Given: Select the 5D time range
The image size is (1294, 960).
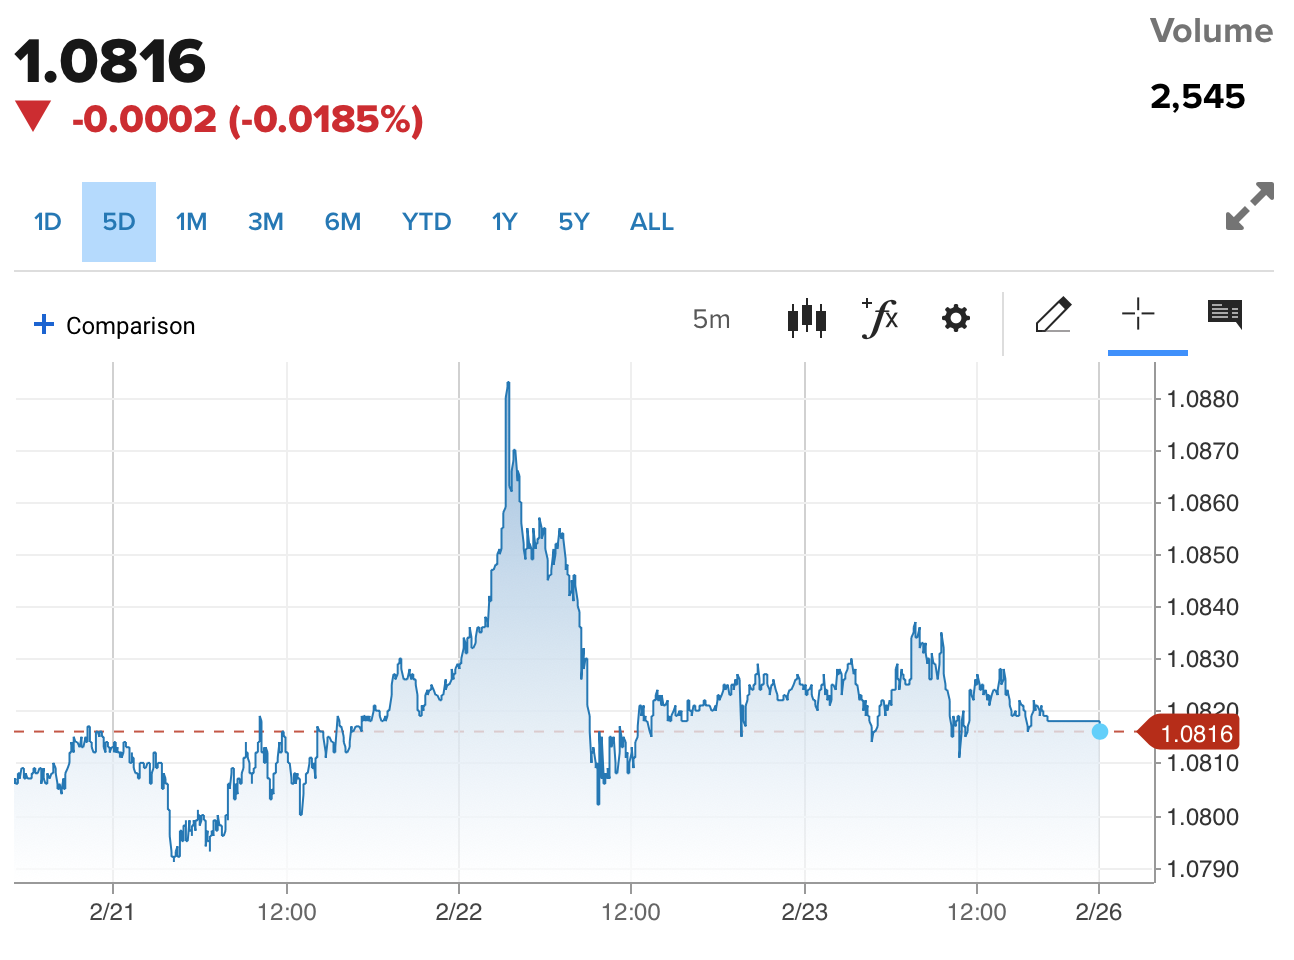Looking at the screenshot, I should pos(119,222).
